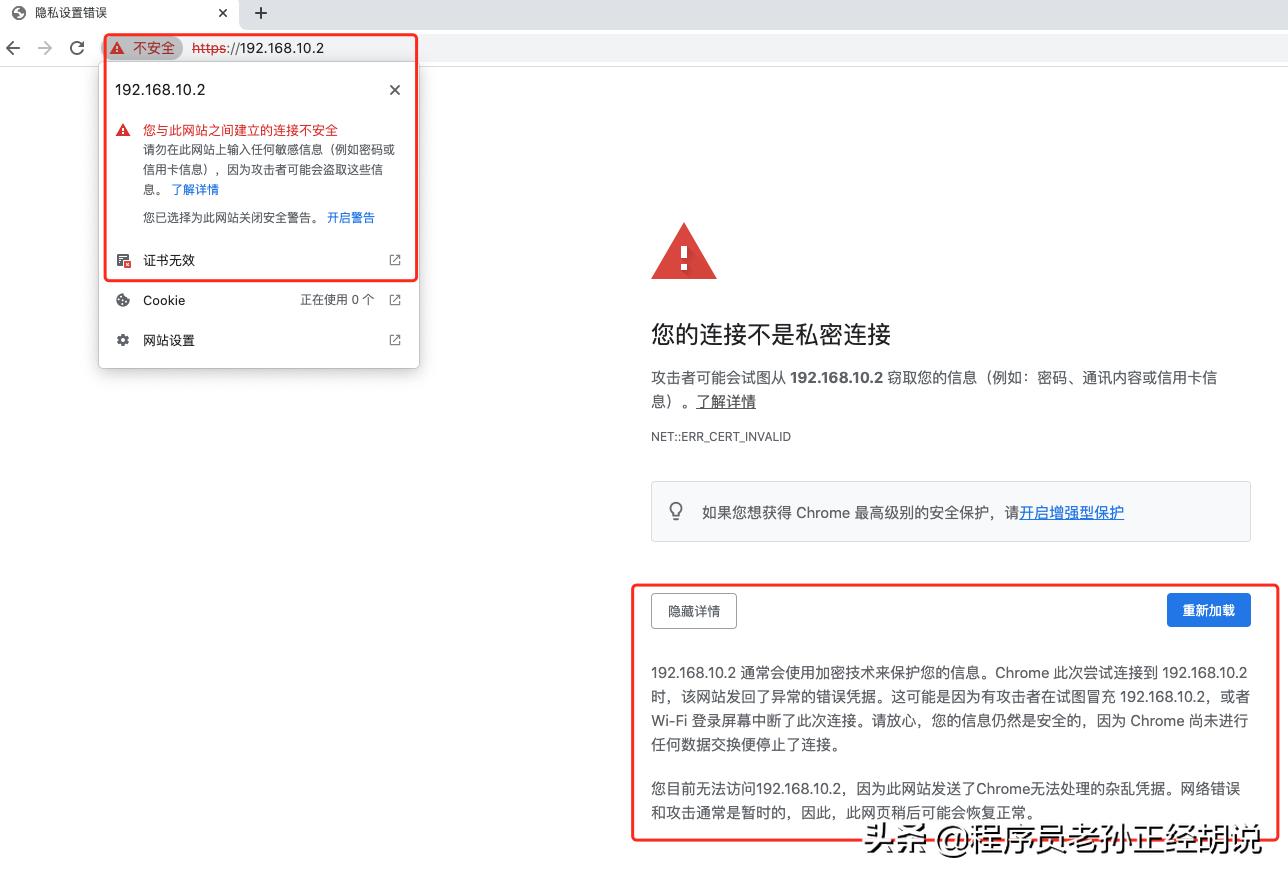This screenshot has width=1288, height=881.
Task: Click the external-link icon beside 证书无效
Action: point(395,260)
